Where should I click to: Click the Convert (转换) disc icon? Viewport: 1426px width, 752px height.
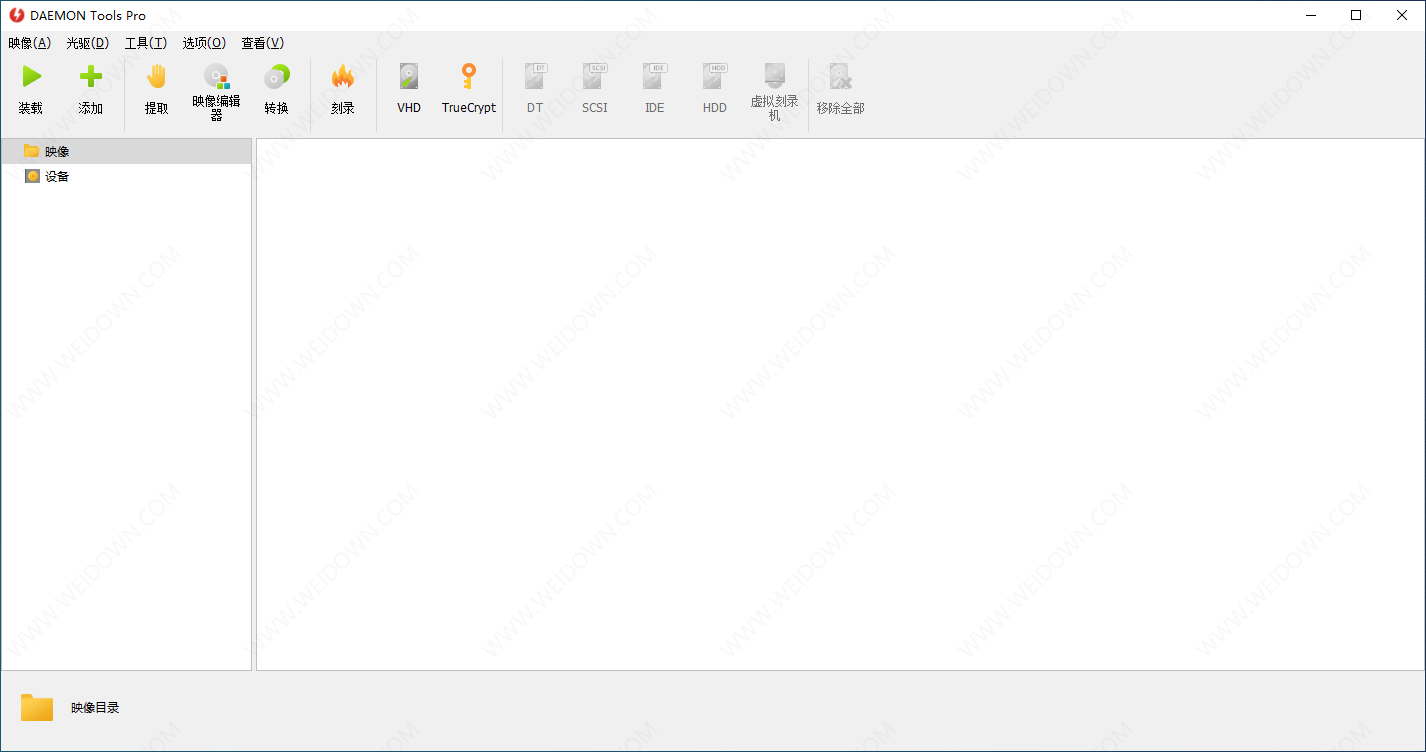coord(277,77)
